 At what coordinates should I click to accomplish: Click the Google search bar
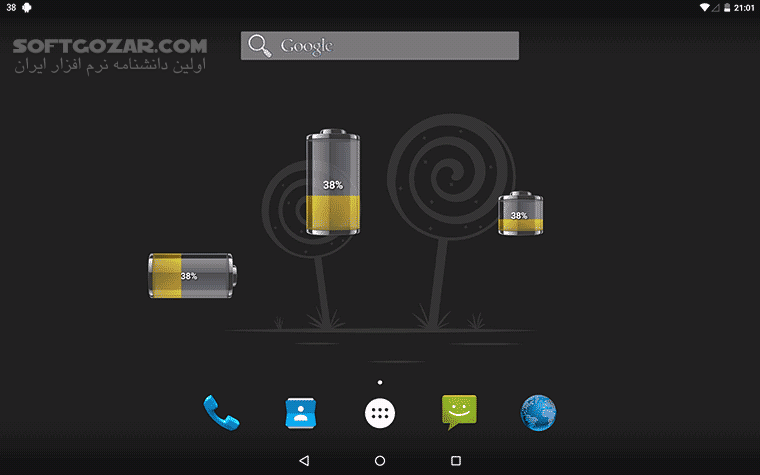380,46
